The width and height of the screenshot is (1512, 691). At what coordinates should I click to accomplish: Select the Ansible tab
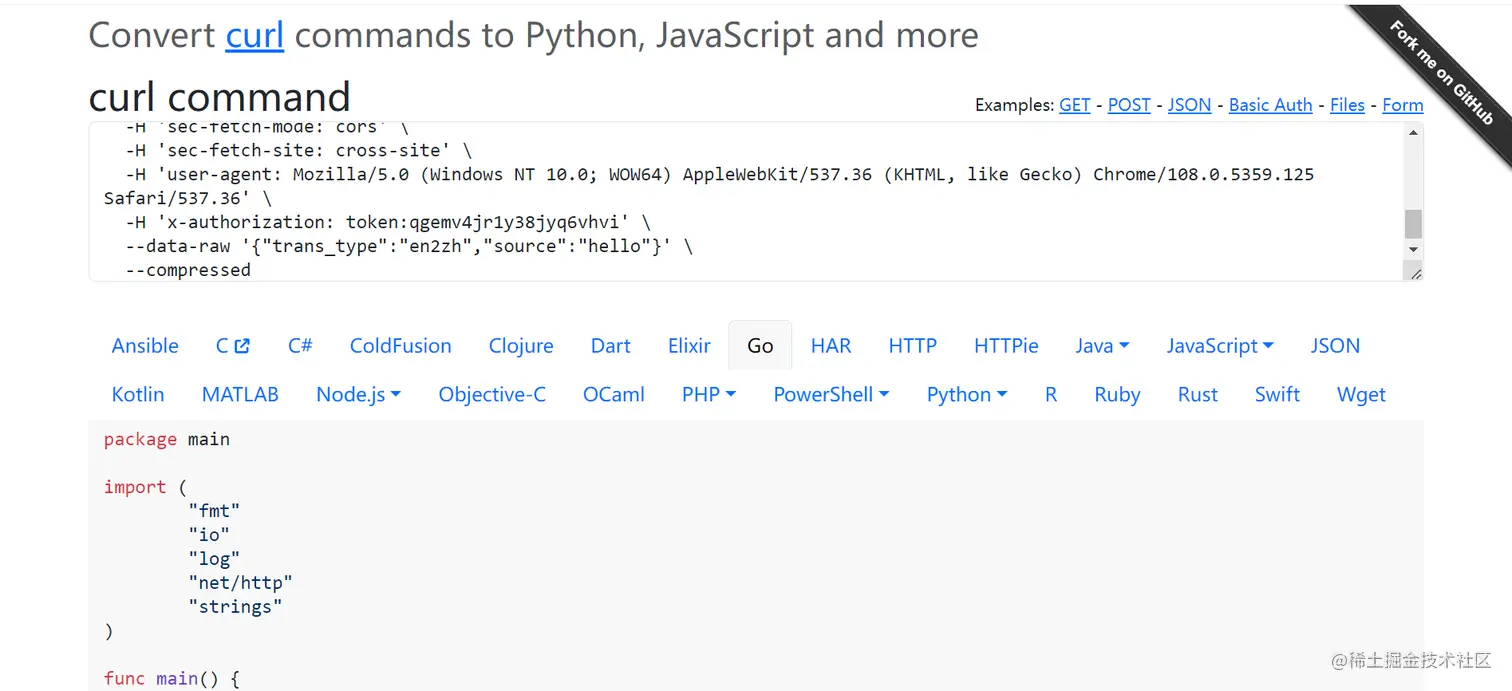pyautogui.click(x=145, y=346)
